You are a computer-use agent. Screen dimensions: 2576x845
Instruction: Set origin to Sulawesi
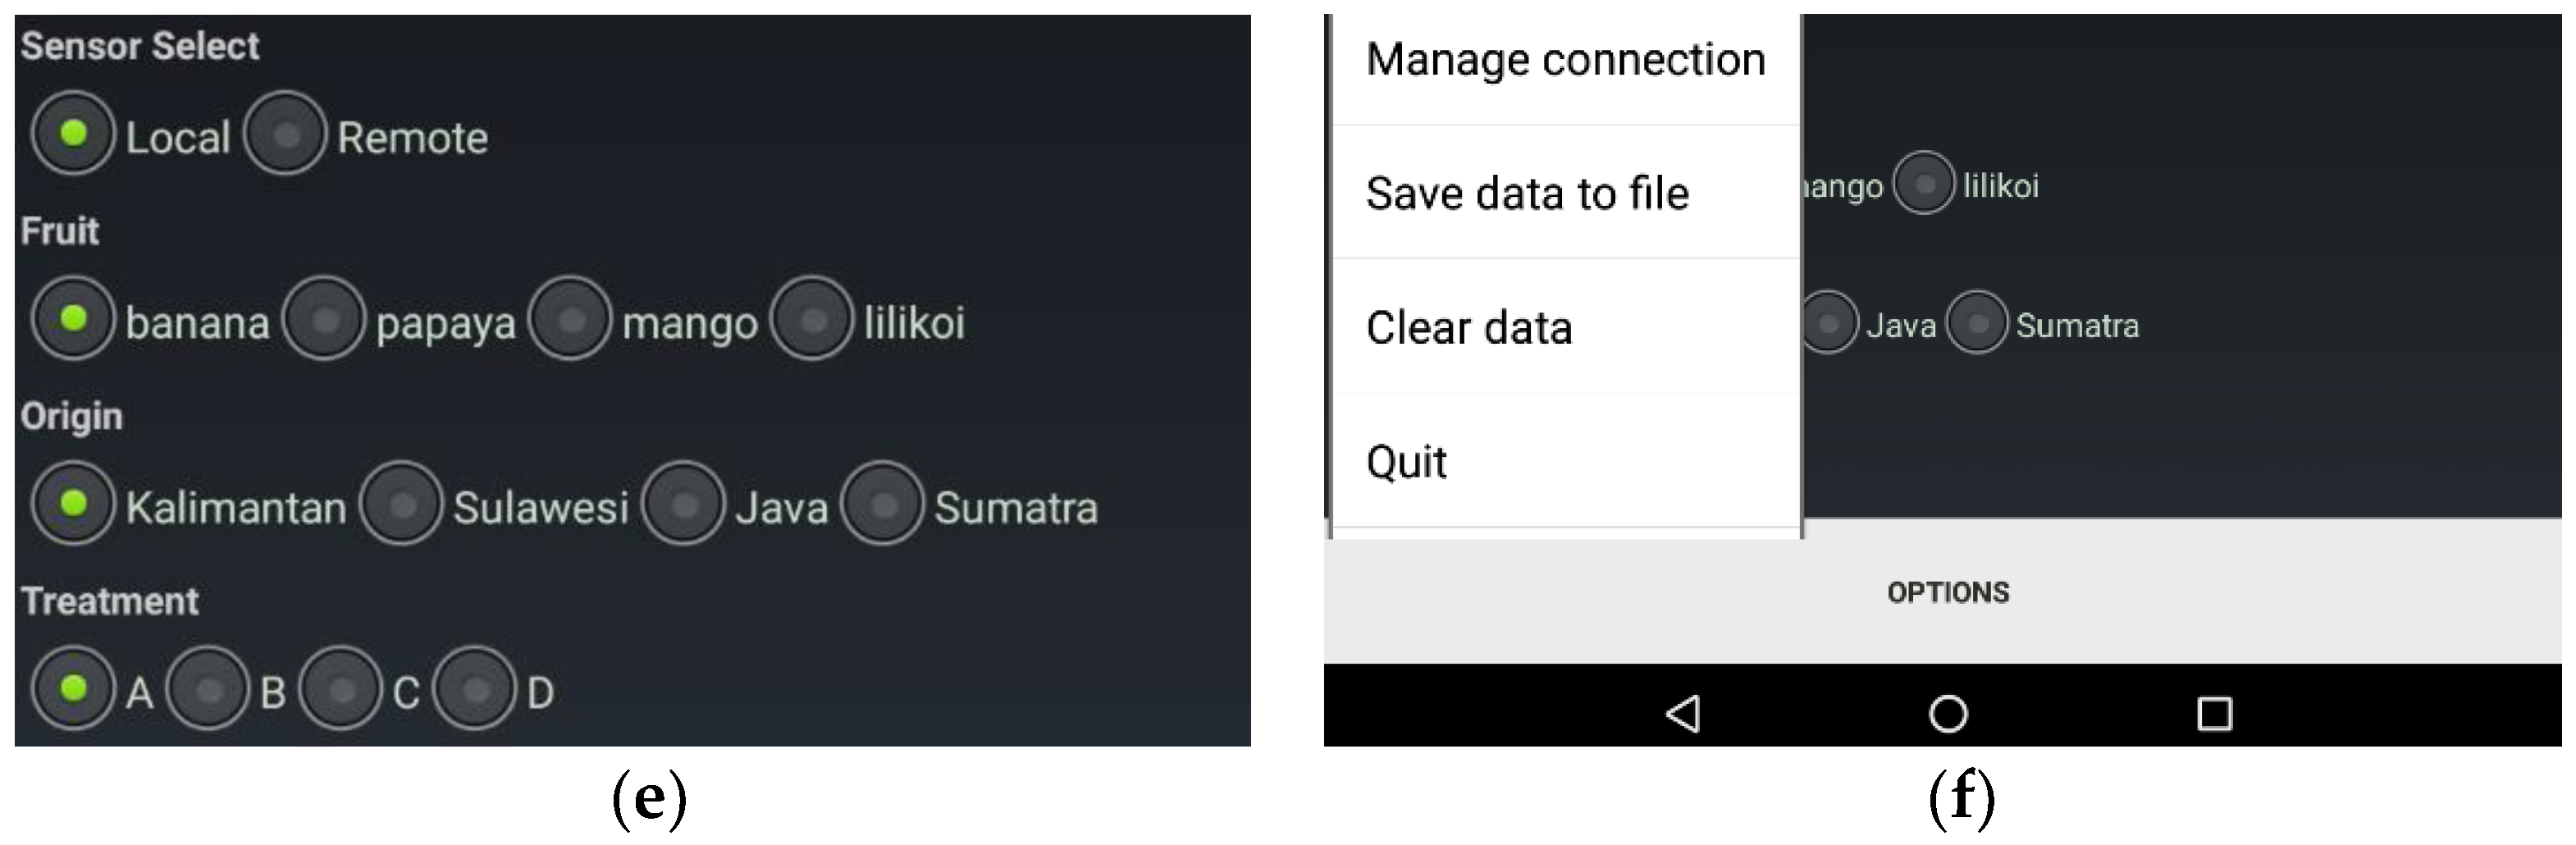(401, 504)
